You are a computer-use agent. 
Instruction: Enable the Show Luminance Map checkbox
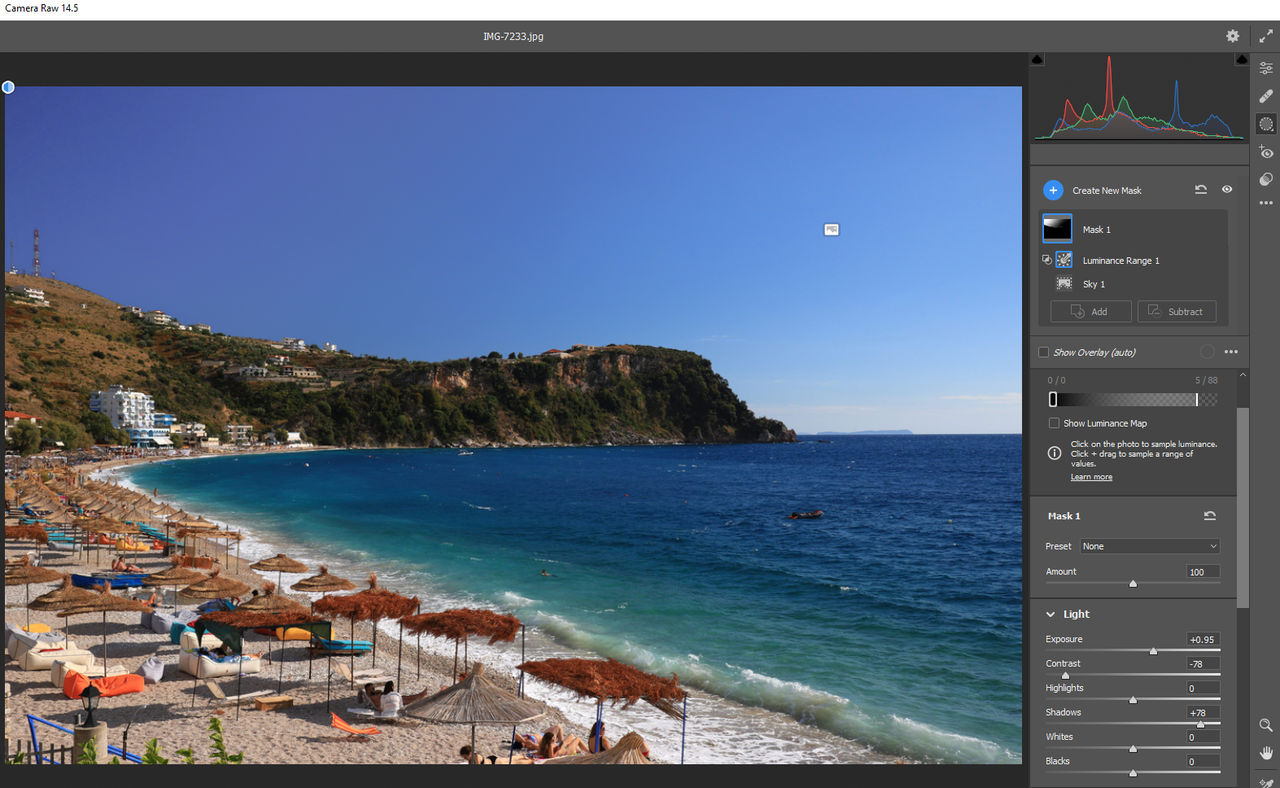[1054, 423]
